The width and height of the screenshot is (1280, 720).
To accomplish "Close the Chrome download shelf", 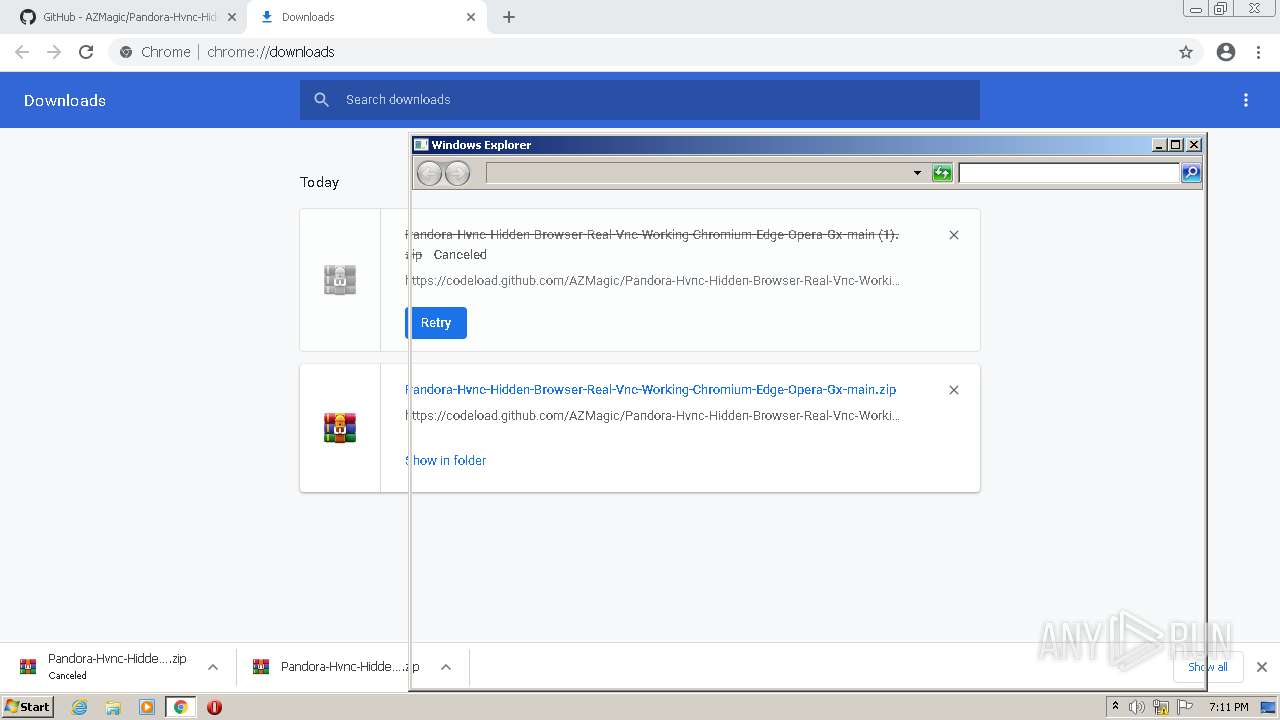I will [x=1262, y=667].
